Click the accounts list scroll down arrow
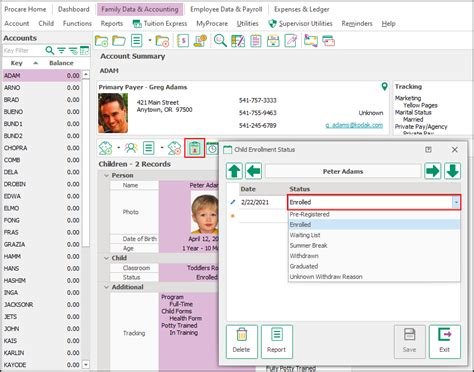Screen dimensions: 474x372 [86, 365]
